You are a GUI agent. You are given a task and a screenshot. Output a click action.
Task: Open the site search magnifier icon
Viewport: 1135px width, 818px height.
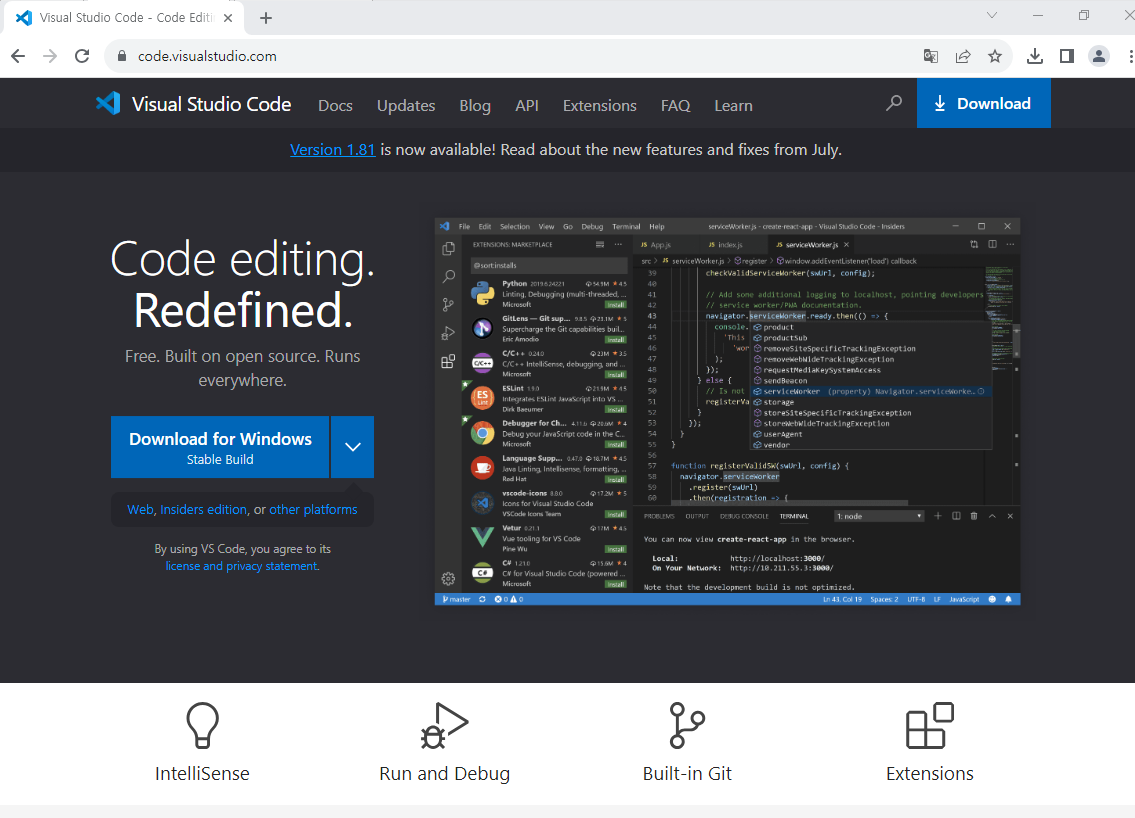pos(894,104)
